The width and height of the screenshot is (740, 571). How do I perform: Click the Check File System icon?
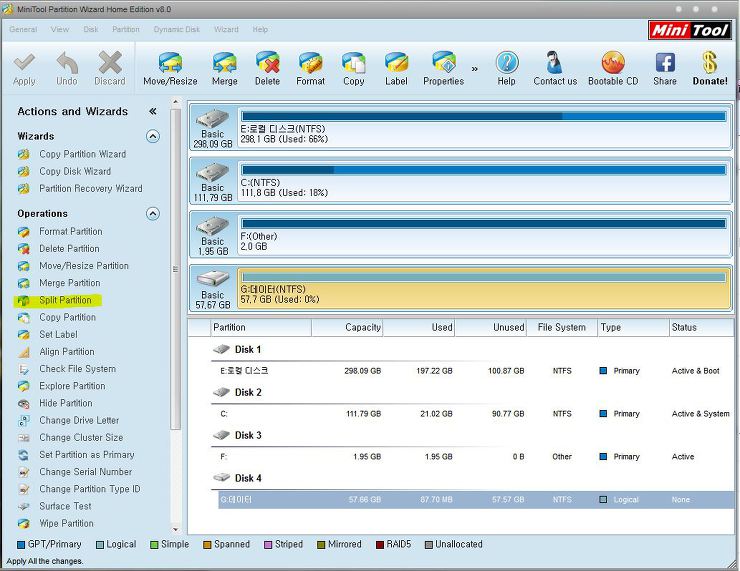[x=24, y=369]
